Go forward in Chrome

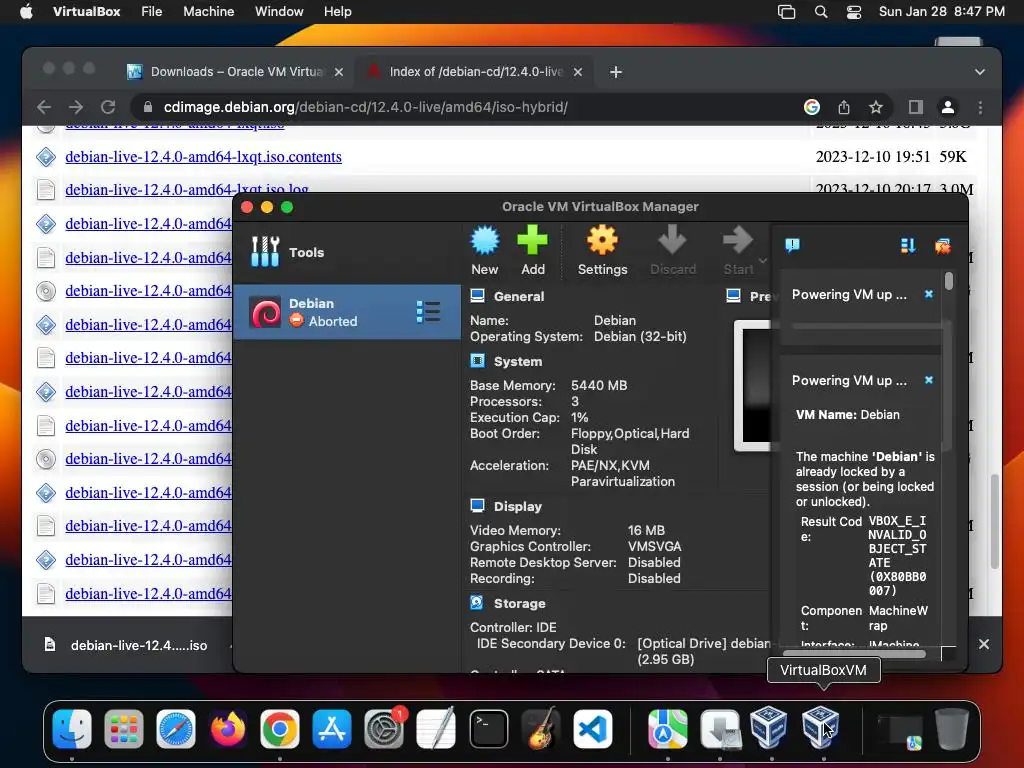76,107
